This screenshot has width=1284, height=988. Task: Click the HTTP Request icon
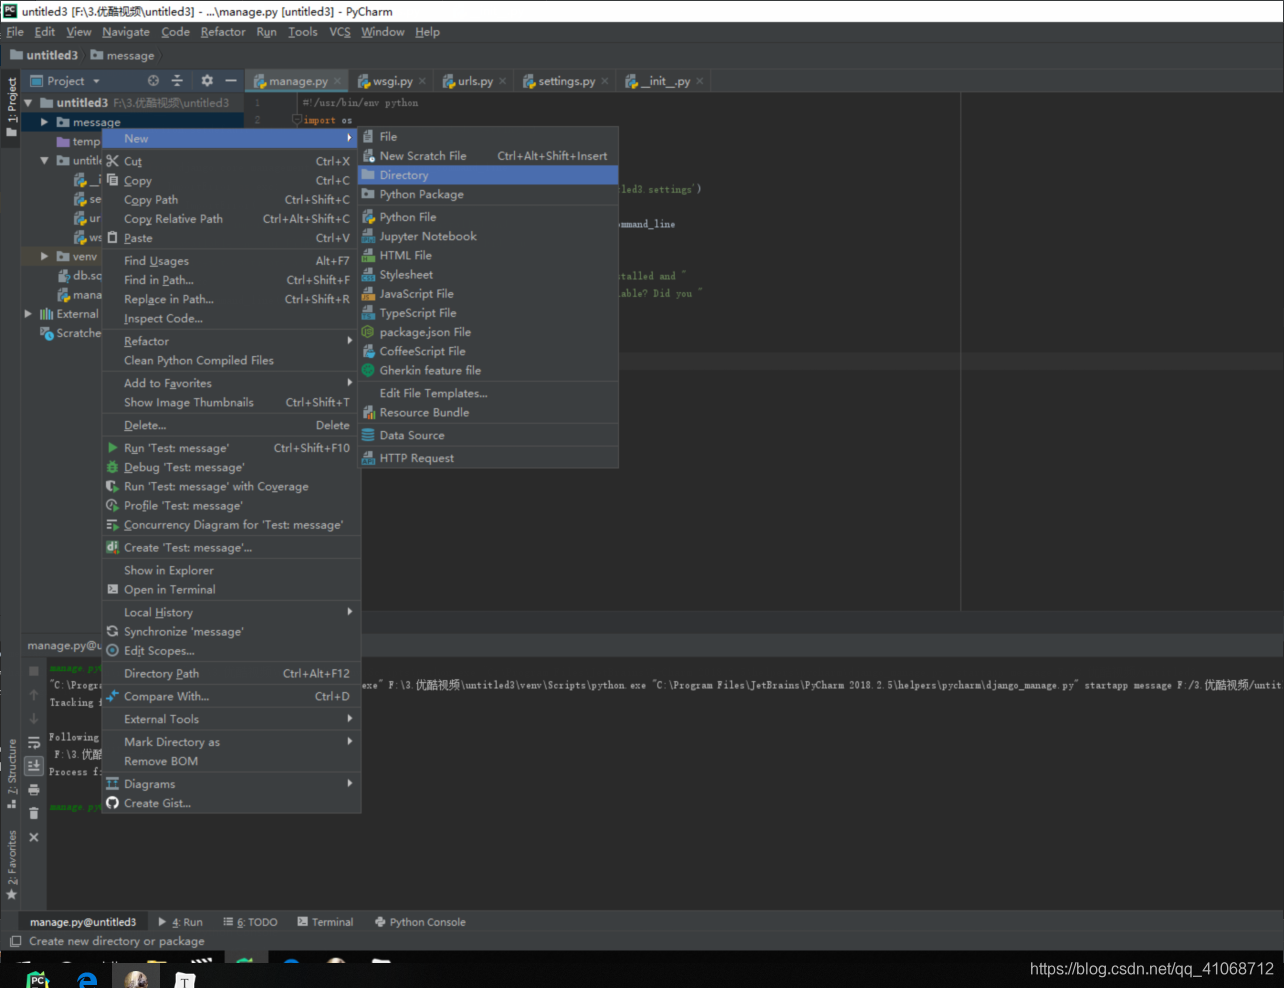click(x=368, y=458)
